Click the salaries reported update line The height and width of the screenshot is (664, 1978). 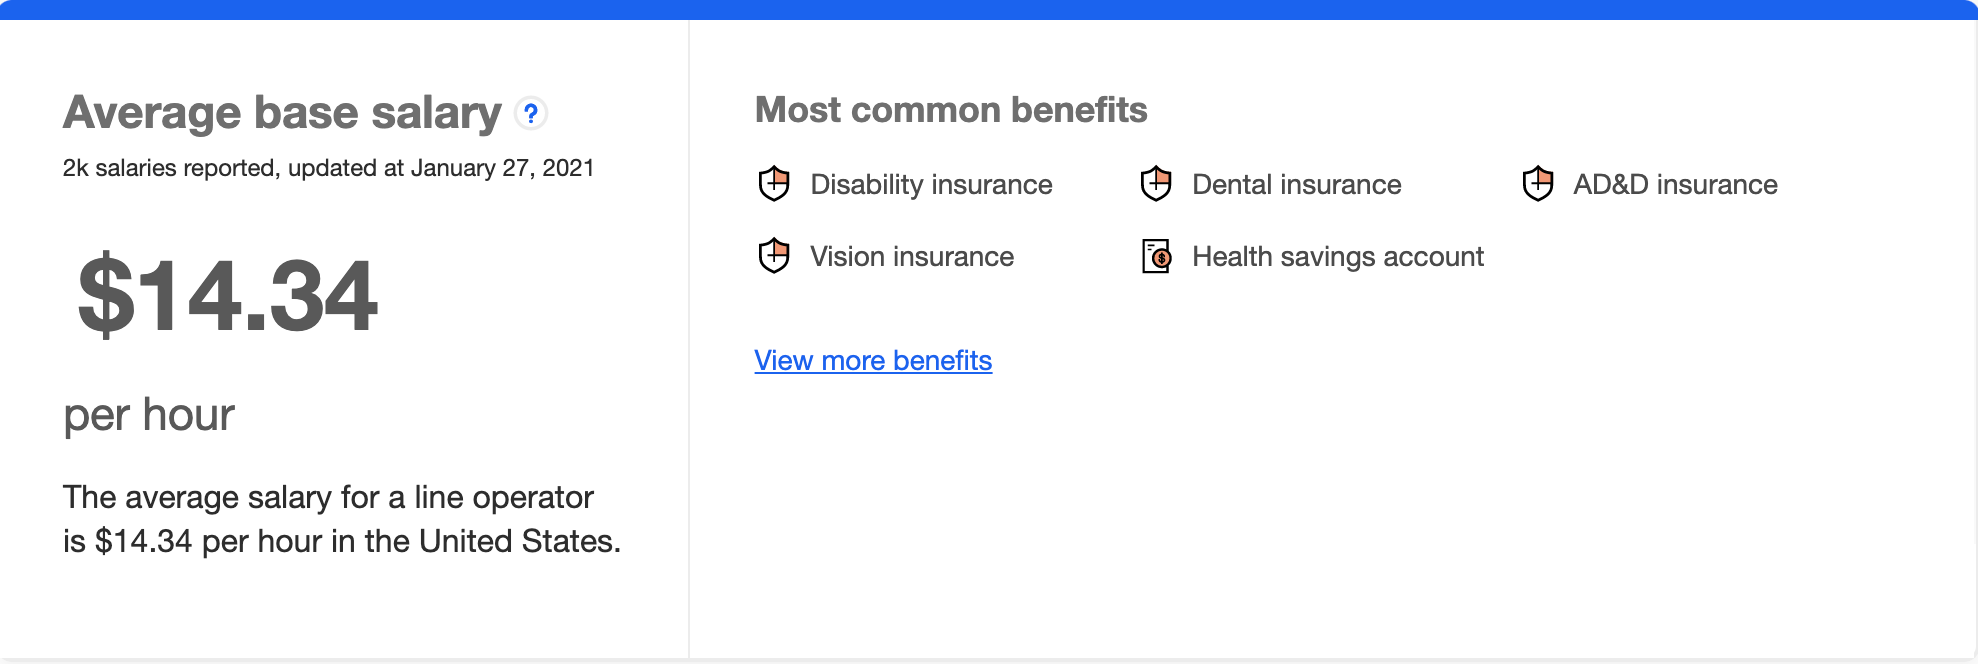pyautogui.click(x=328, y=168)
